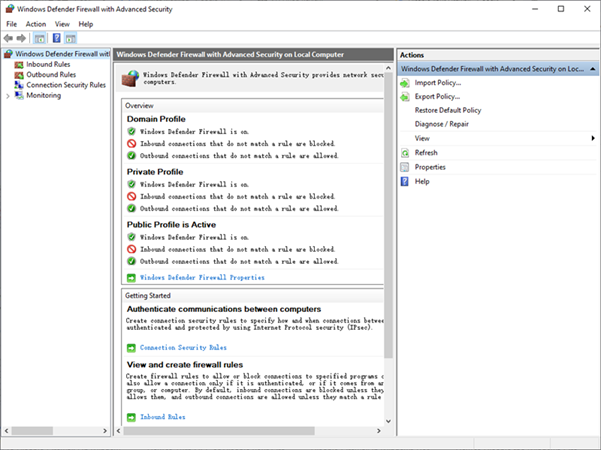Toggle the Show/Hide Console Tree toolbar icon
601x450 pixels.
click(40, 38)
